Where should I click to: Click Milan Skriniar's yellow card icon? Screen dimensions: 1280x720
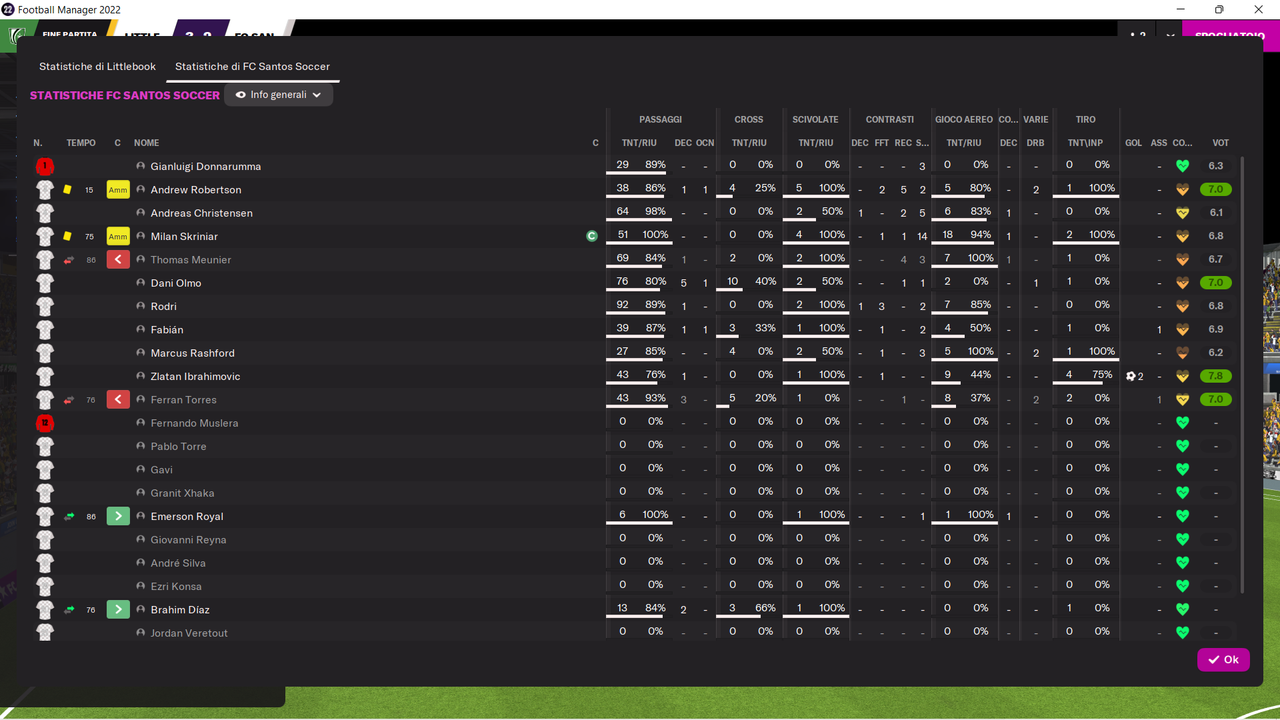(x=67, y=237)
